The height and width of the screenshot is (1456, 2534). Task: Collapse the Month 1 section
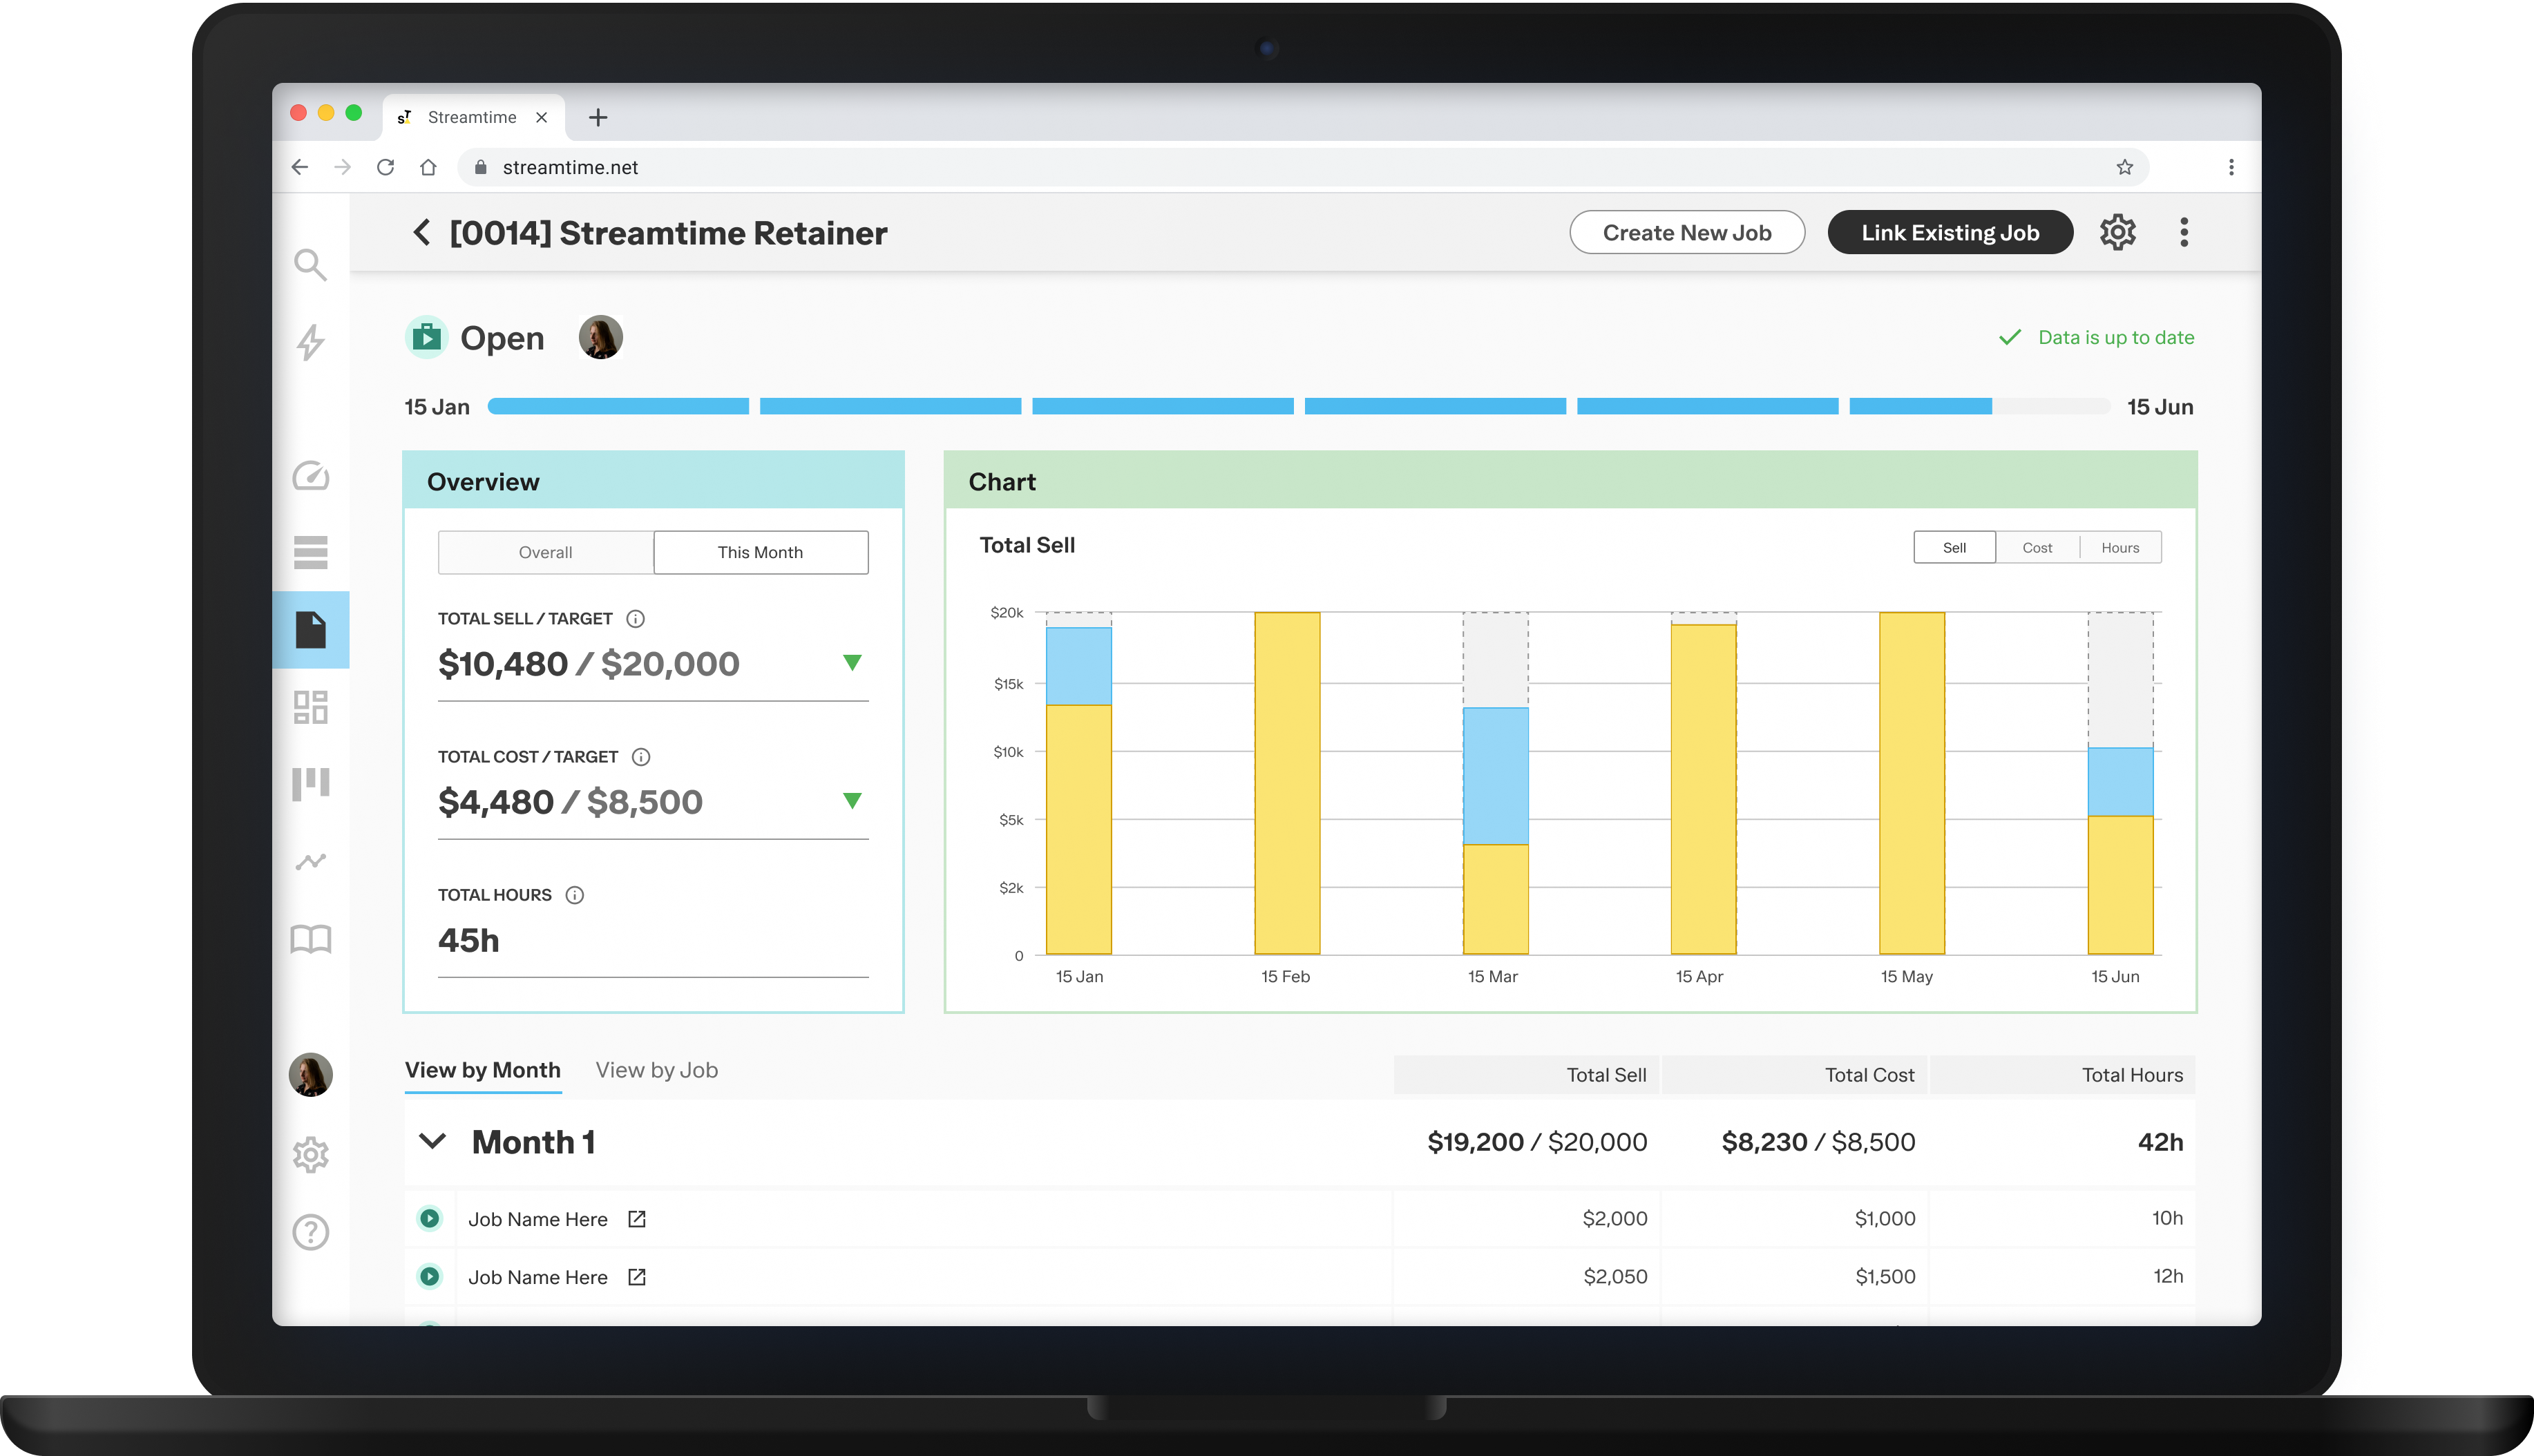432,1141
